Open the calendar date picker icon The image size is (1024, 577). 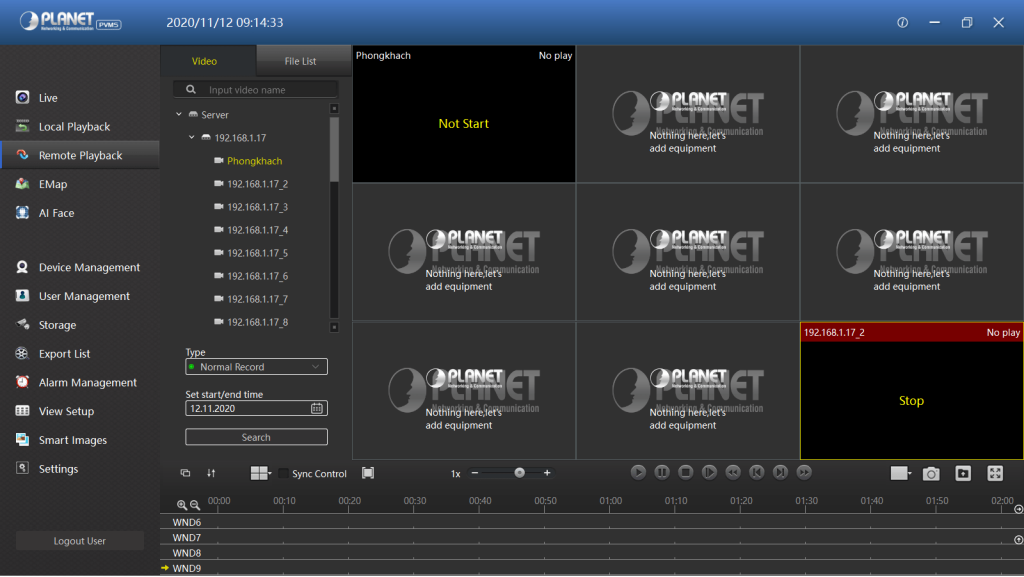(317, 409)
